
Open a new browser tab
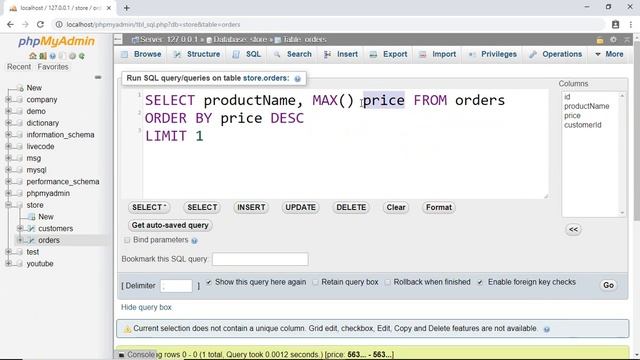click(127, 8)
